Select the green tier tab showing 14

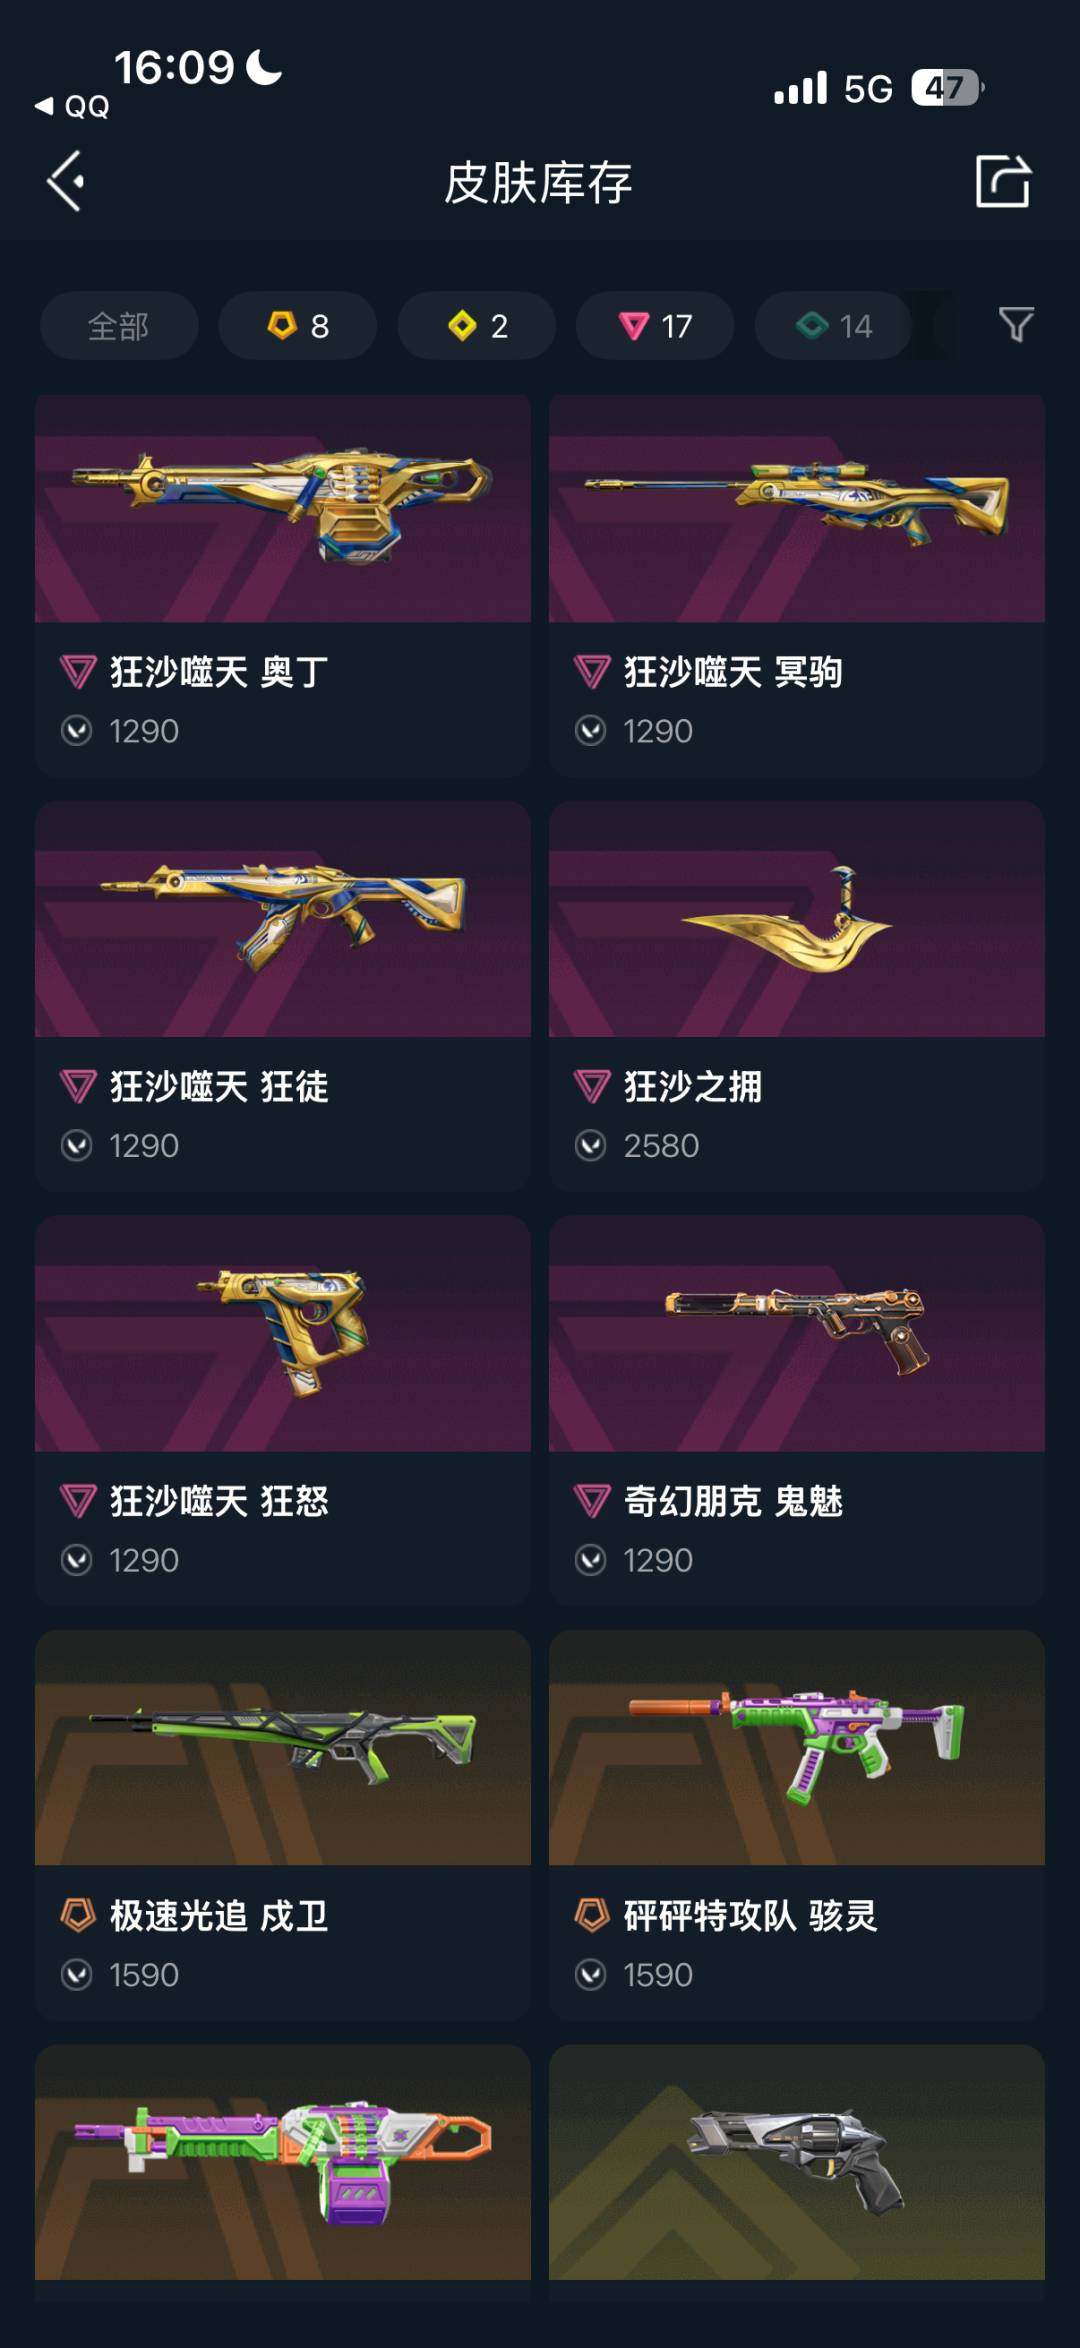pyautogui.click(x=833, y=326)
